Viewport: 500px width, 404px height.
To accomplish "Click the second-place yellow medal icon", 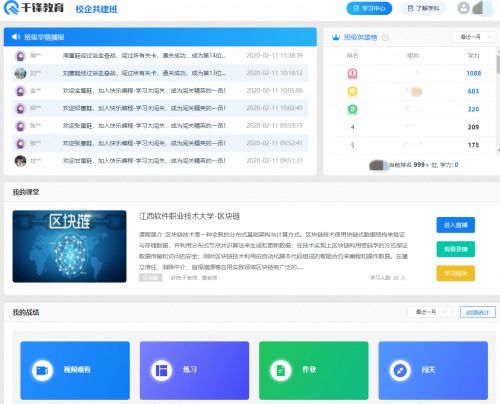I will (x=352, y=91).
